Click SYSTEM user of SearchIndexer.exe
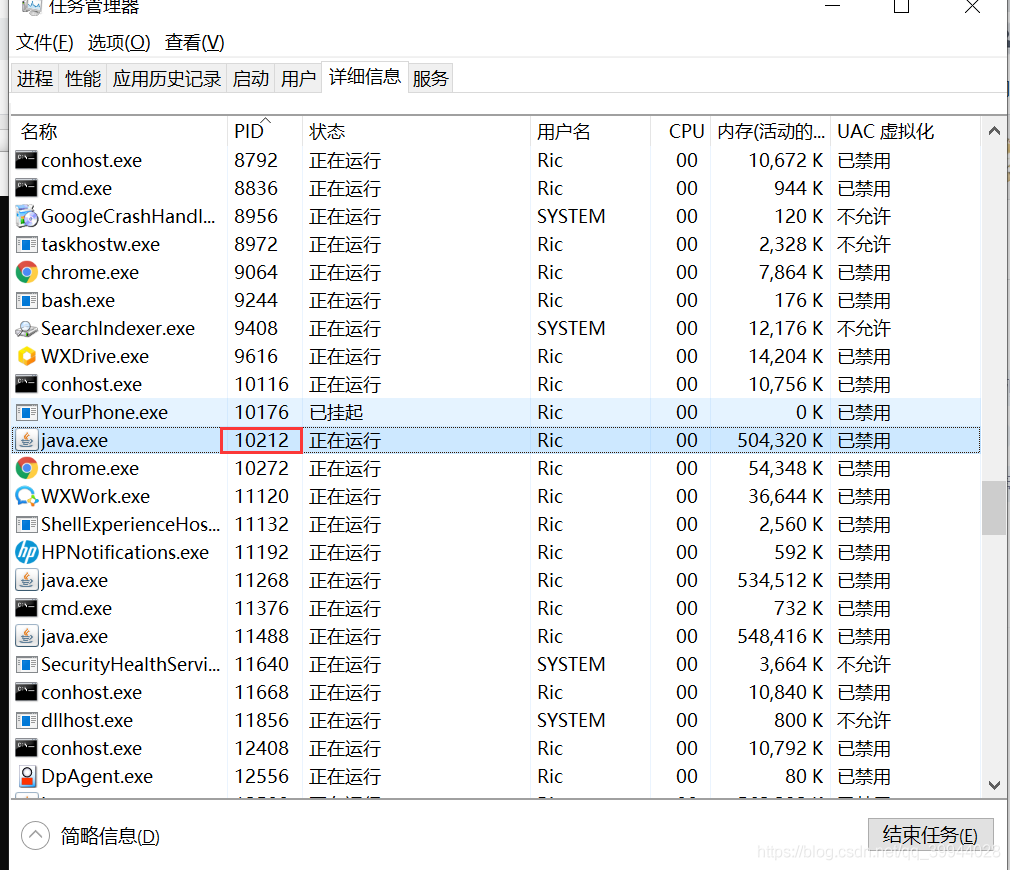Screen dimensions: 1010x870 click(571, 328)
